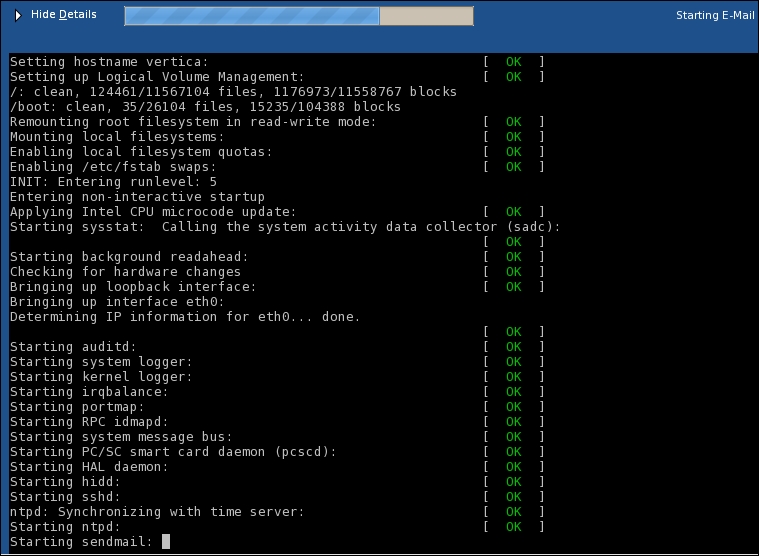
Task: Click 'Setting up Logical Volume Management:' line
Action: (x=157, y=77)
